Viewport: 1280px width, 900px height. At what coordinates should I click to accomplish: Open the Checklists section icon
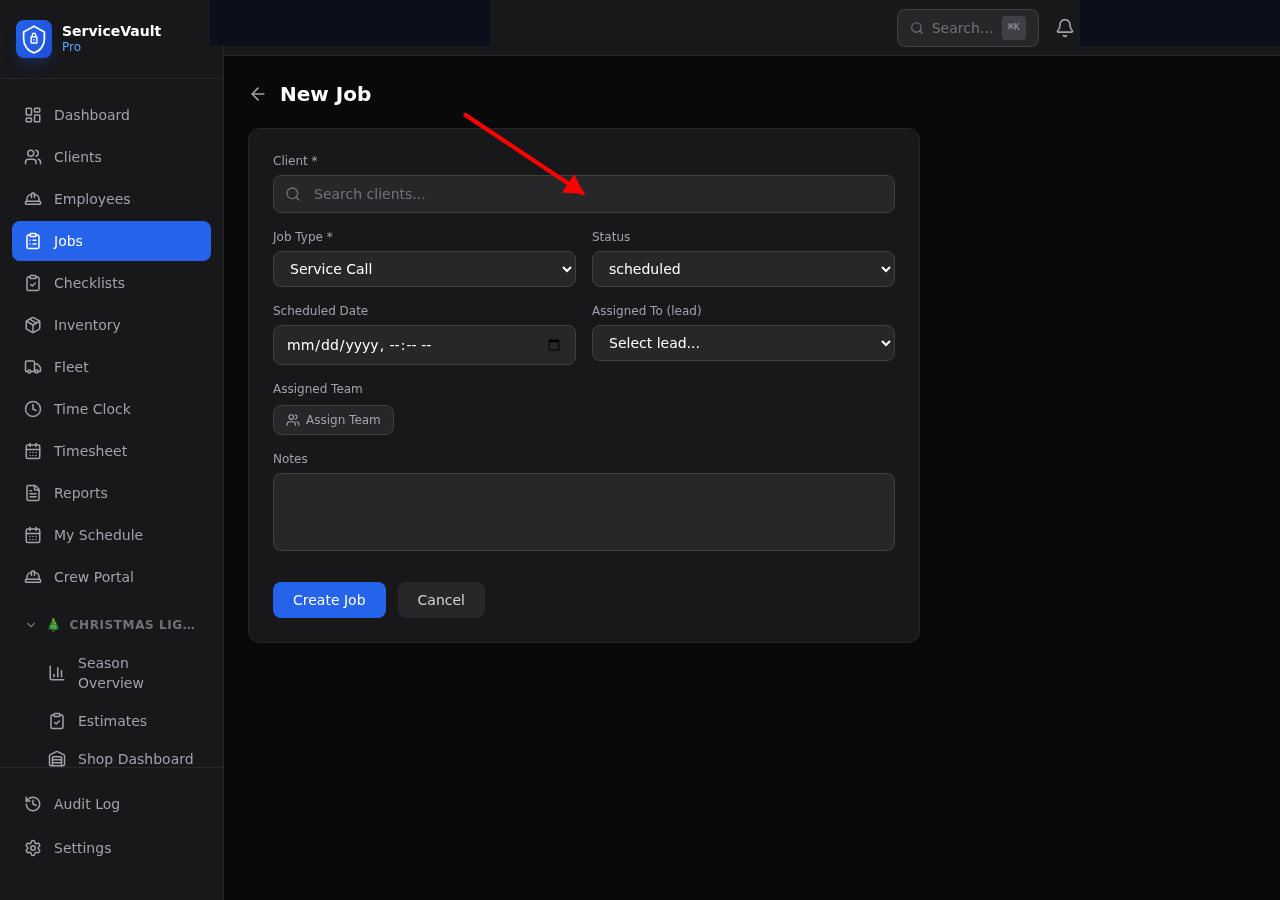[33, 283]
